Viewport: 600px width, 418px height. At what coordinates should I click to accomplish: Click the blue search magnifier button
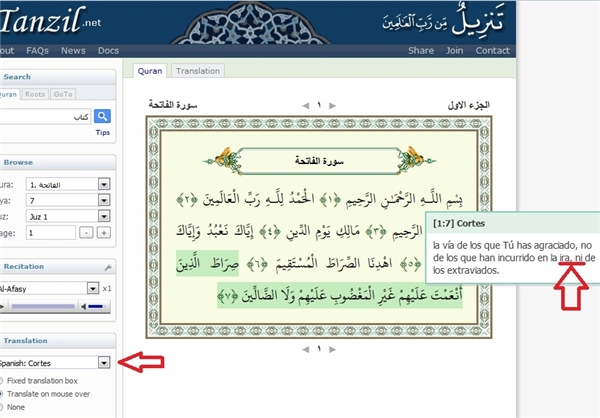click(x=102, y=116)
